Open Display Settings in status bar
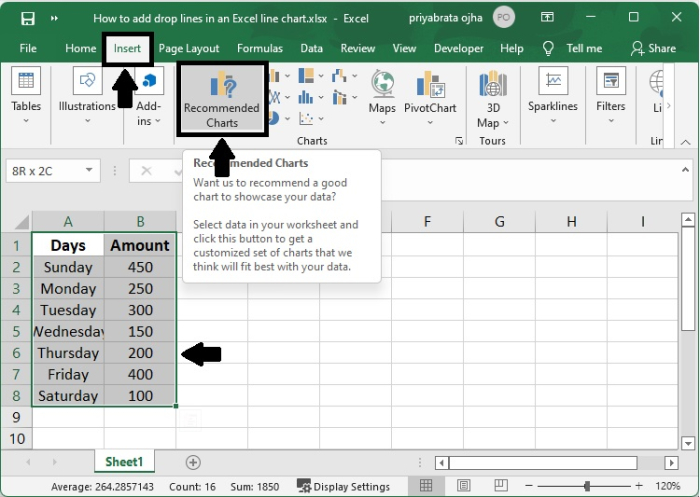700x497 pixels. click(x=343, y=486)
